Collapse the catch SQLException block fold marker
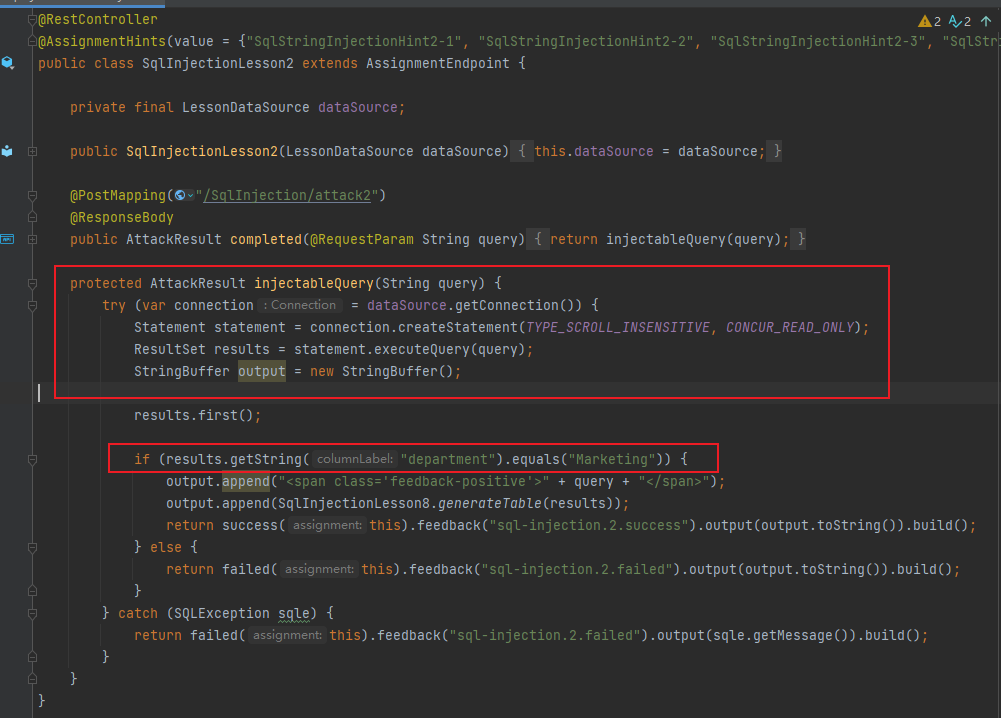The height and width of the screenshot is (718, 1001). click(33, 613)
